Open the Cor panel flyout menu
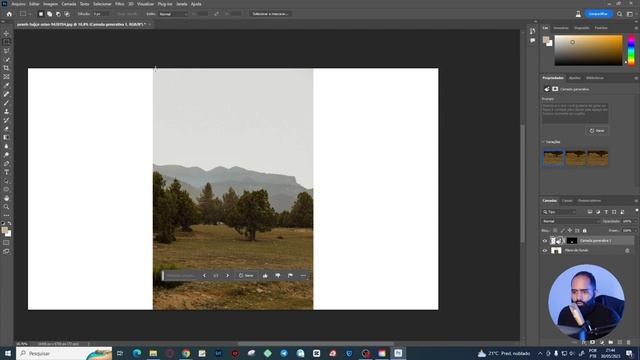The width and height of the screenshot is (640, 360). pos(636,28)
